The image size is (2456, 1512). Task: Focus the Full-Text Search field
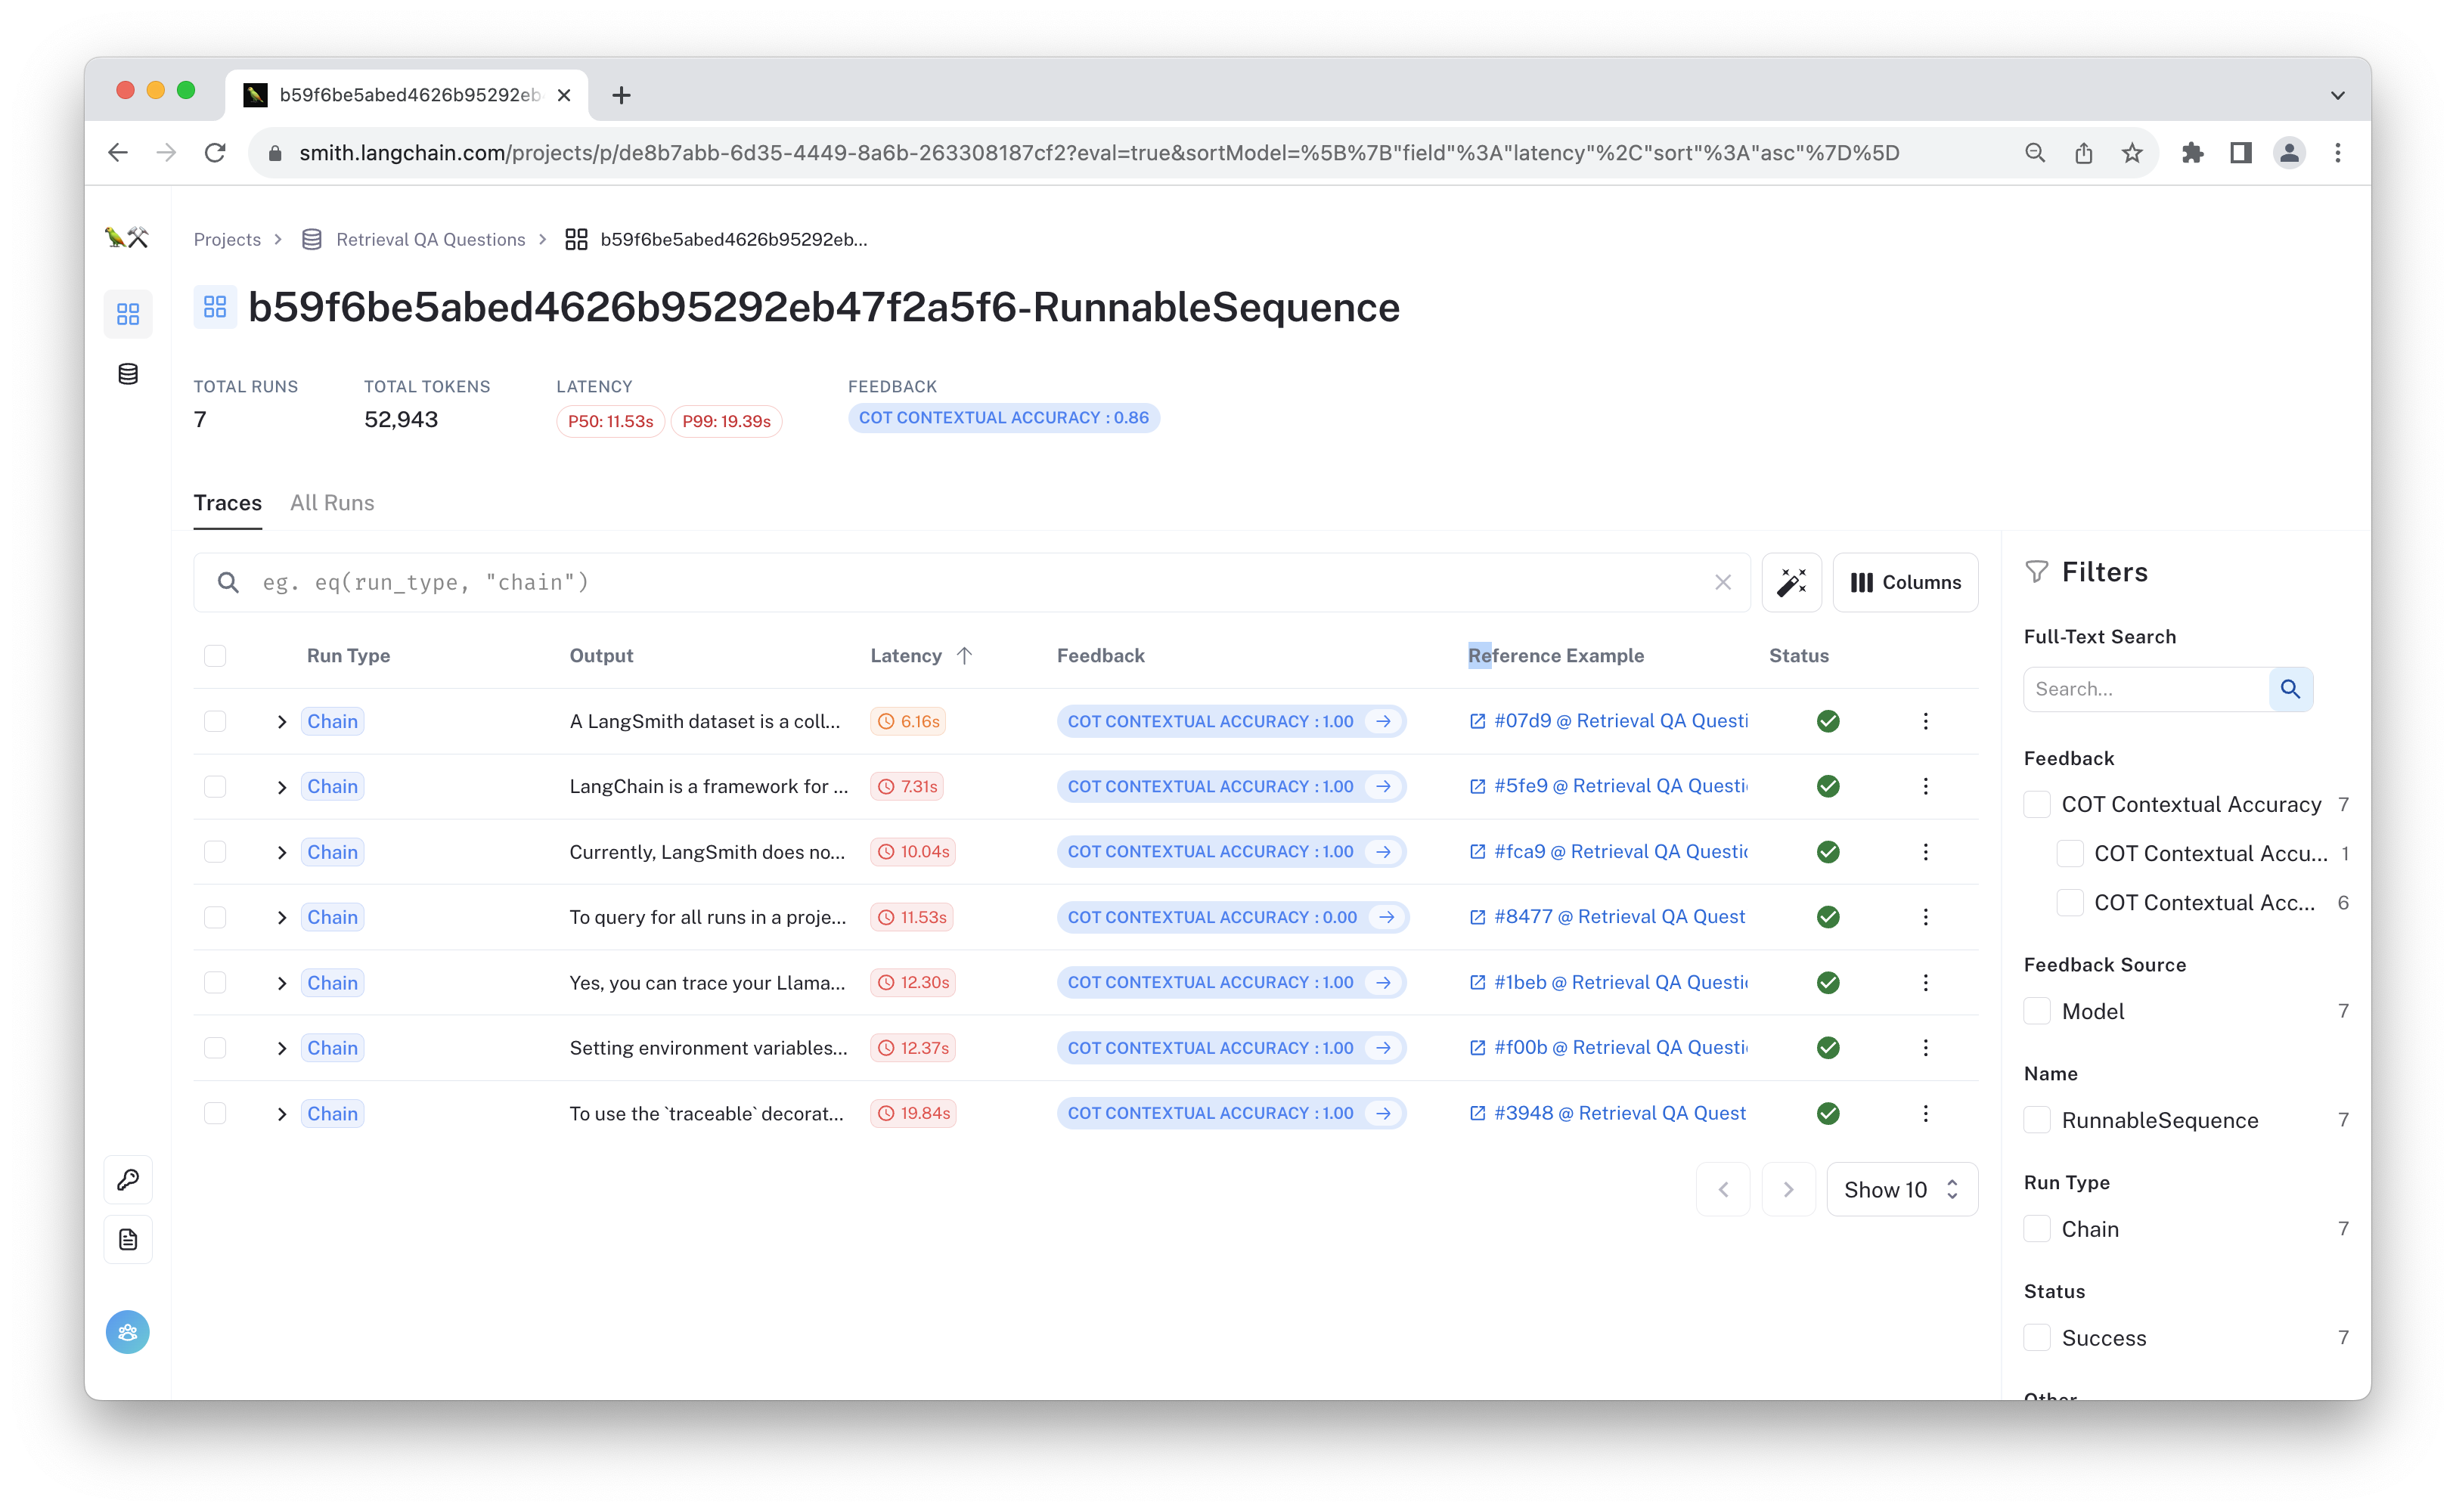click(2146, 689)
